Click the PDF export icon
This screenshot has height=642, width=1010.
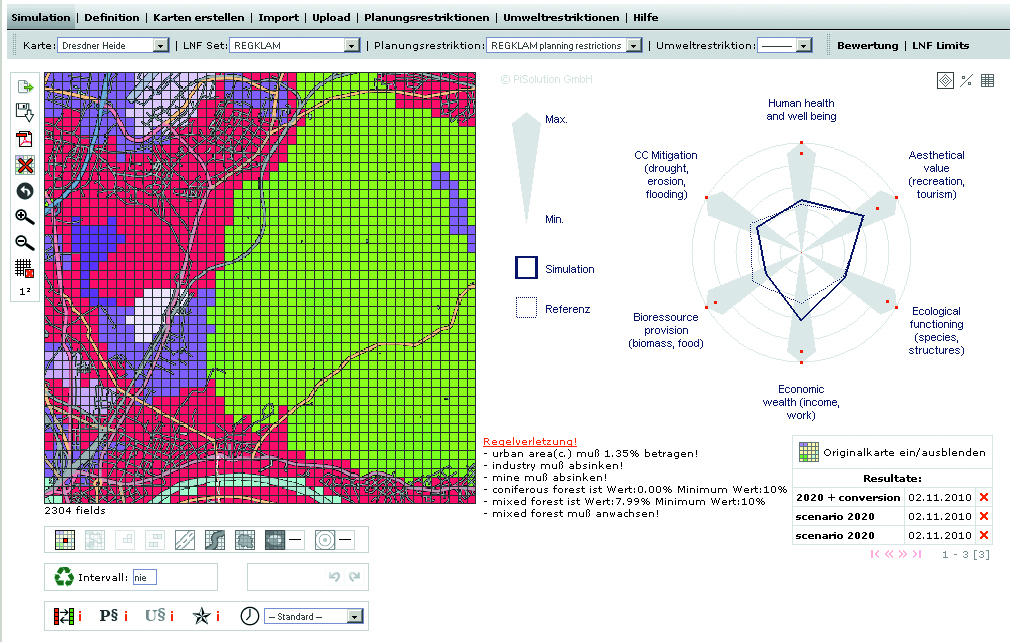point(25,139)
